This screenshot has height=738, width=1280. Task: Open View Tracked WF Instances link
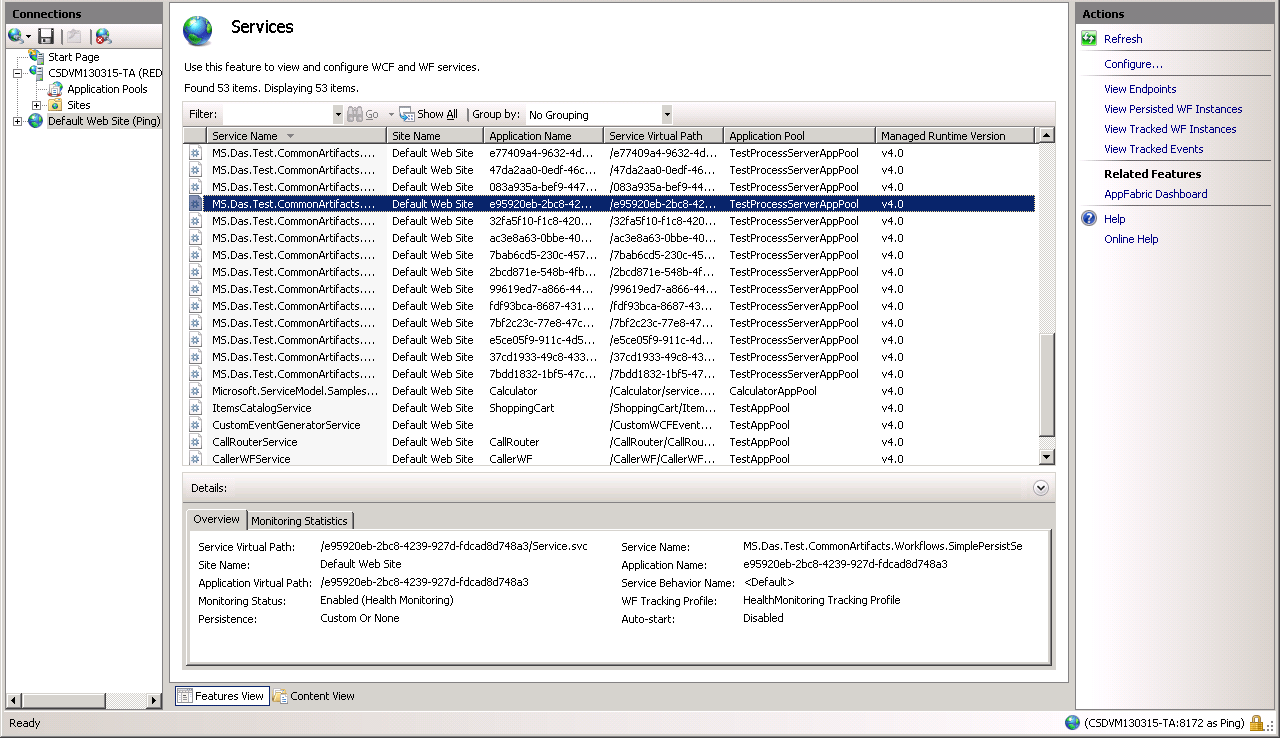click(x=1170, y=129)
